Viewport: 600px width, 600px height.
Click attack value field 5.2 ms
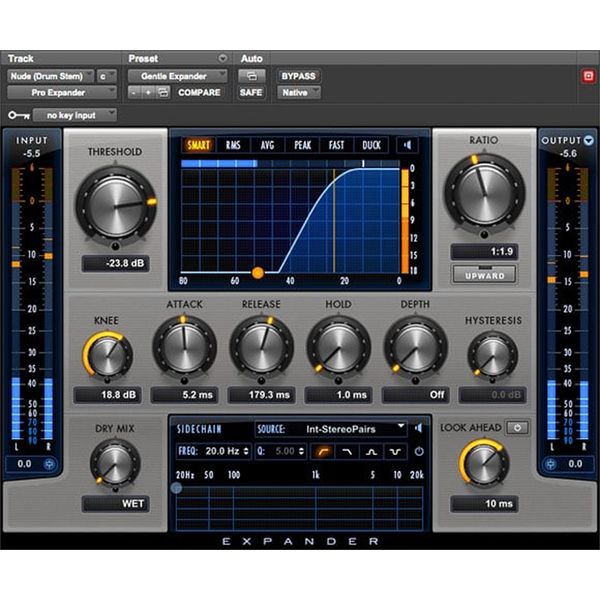pos(184,395)
